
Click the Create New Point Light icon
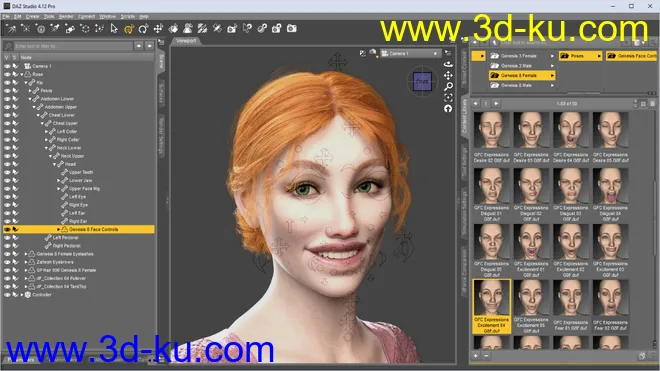click(x=26, y=29)
